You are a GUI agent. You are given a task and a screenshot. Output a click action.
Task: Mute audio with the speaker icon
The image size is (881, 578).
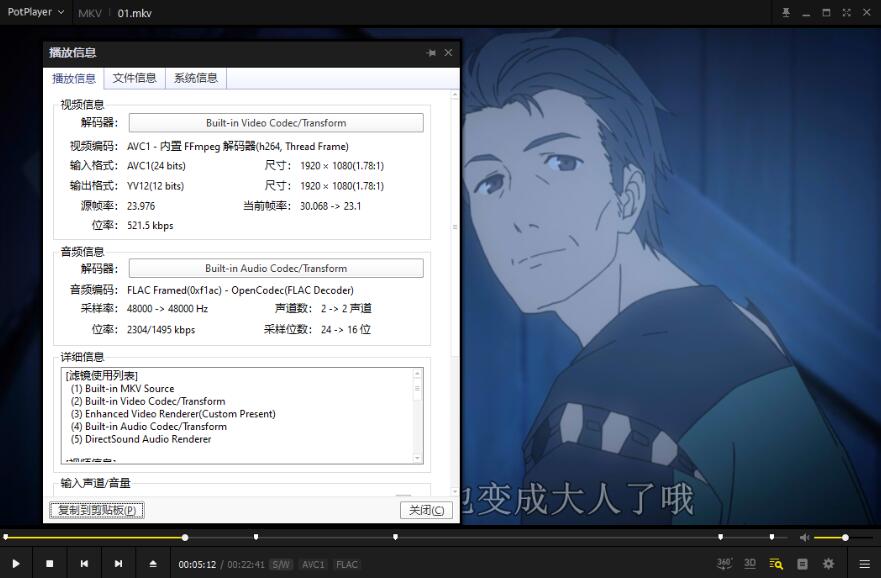click(x=805, y=538)
